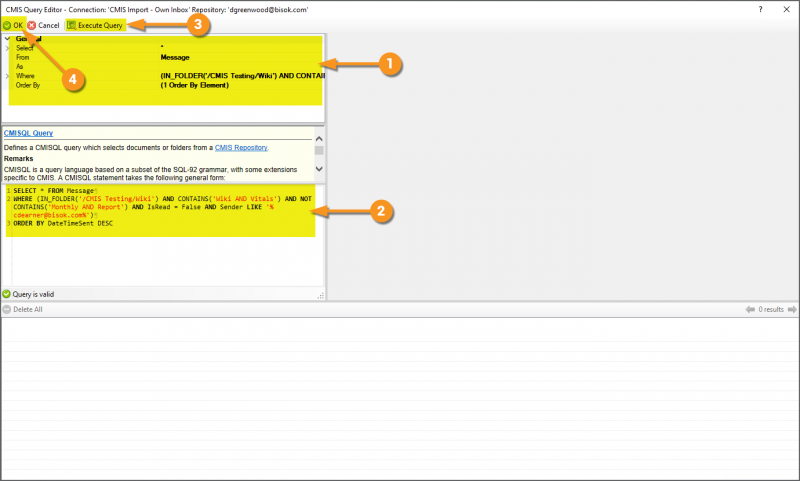
Task: Open the CMIS Repository help link
Action: point(241,147)
